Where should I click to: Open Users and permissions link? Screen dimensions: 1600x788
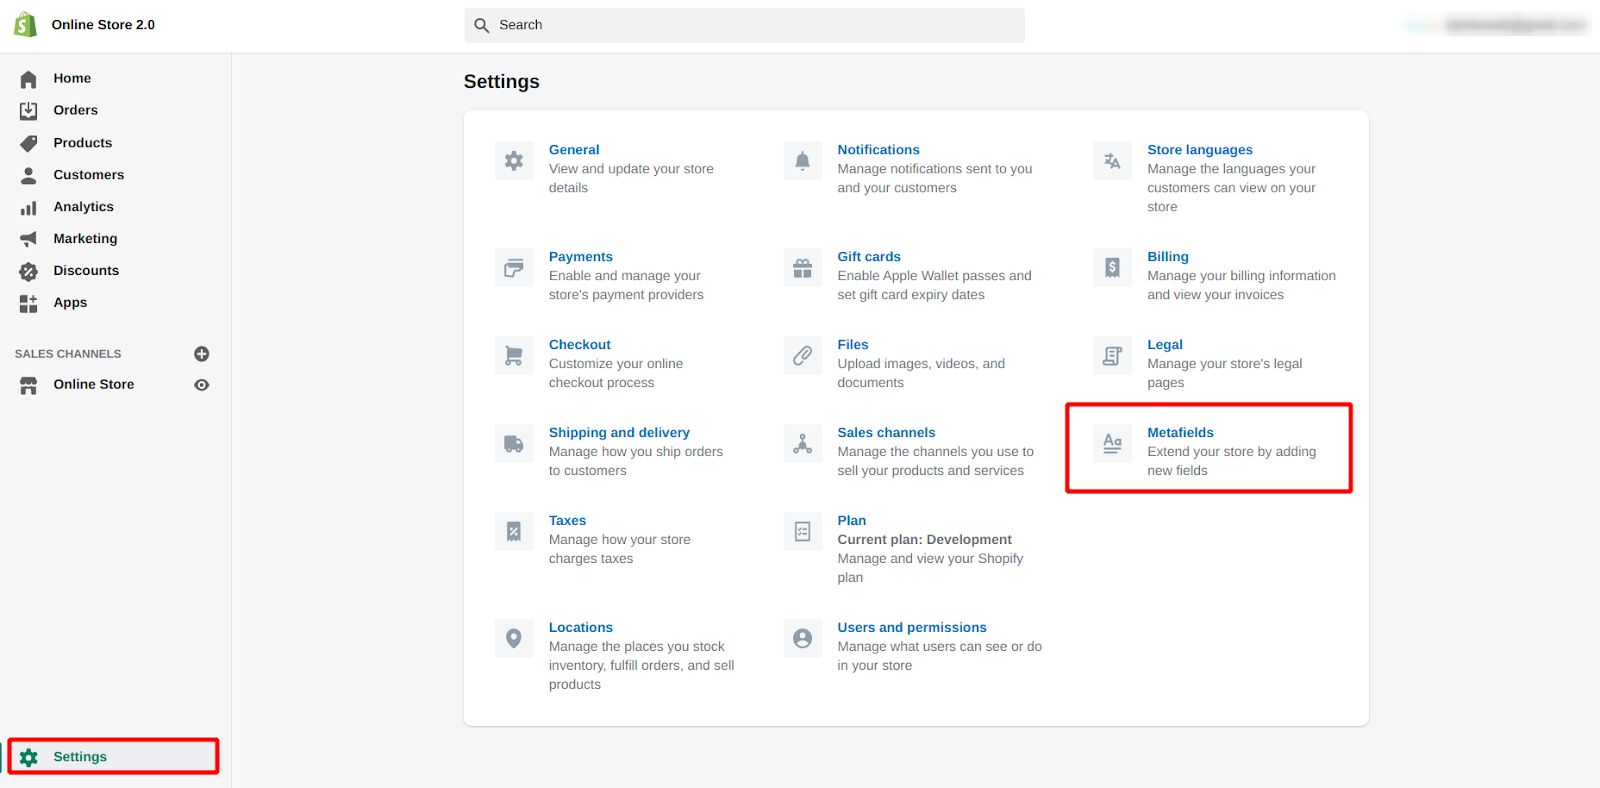912,628
